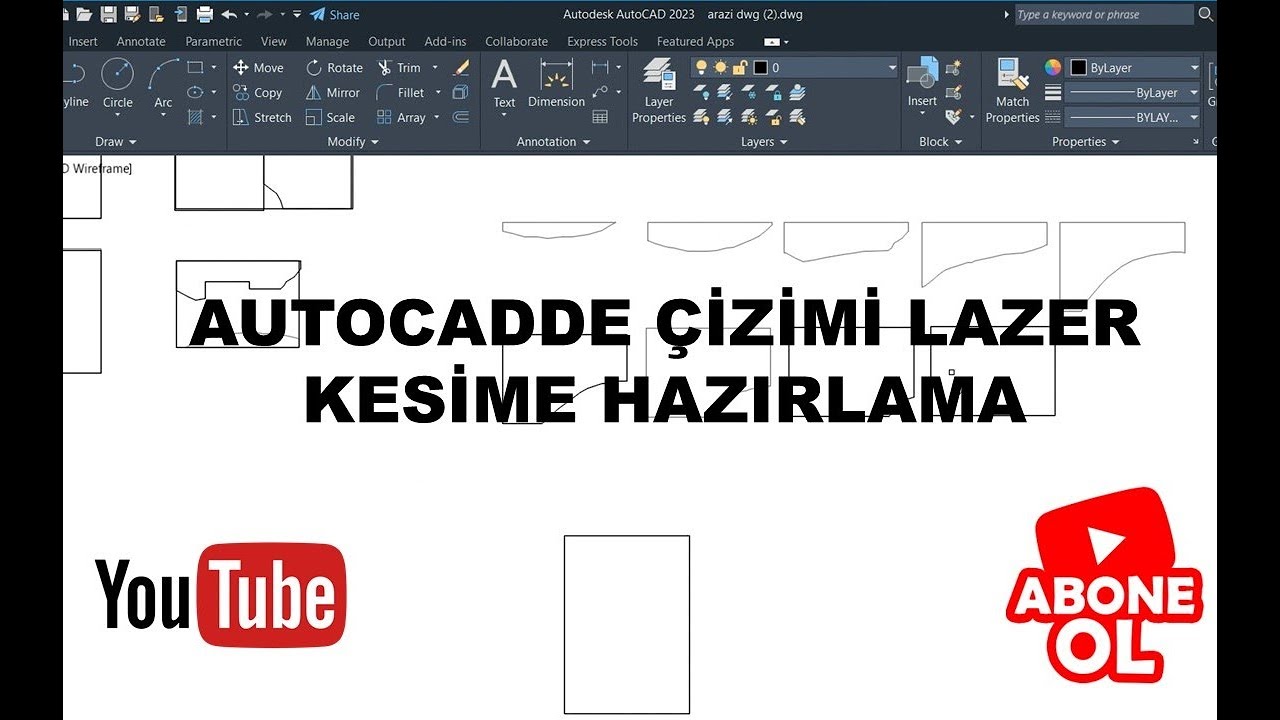Click the Fillet tool
The width and height of the screenshot is (1280, 720).
point(400,92)
